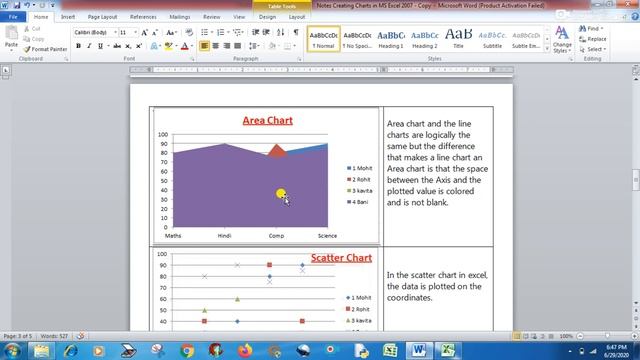This screenshot has height=360, width=640.
Task: Open the Font dialog launcher
Action: click(x=192, y=59)
